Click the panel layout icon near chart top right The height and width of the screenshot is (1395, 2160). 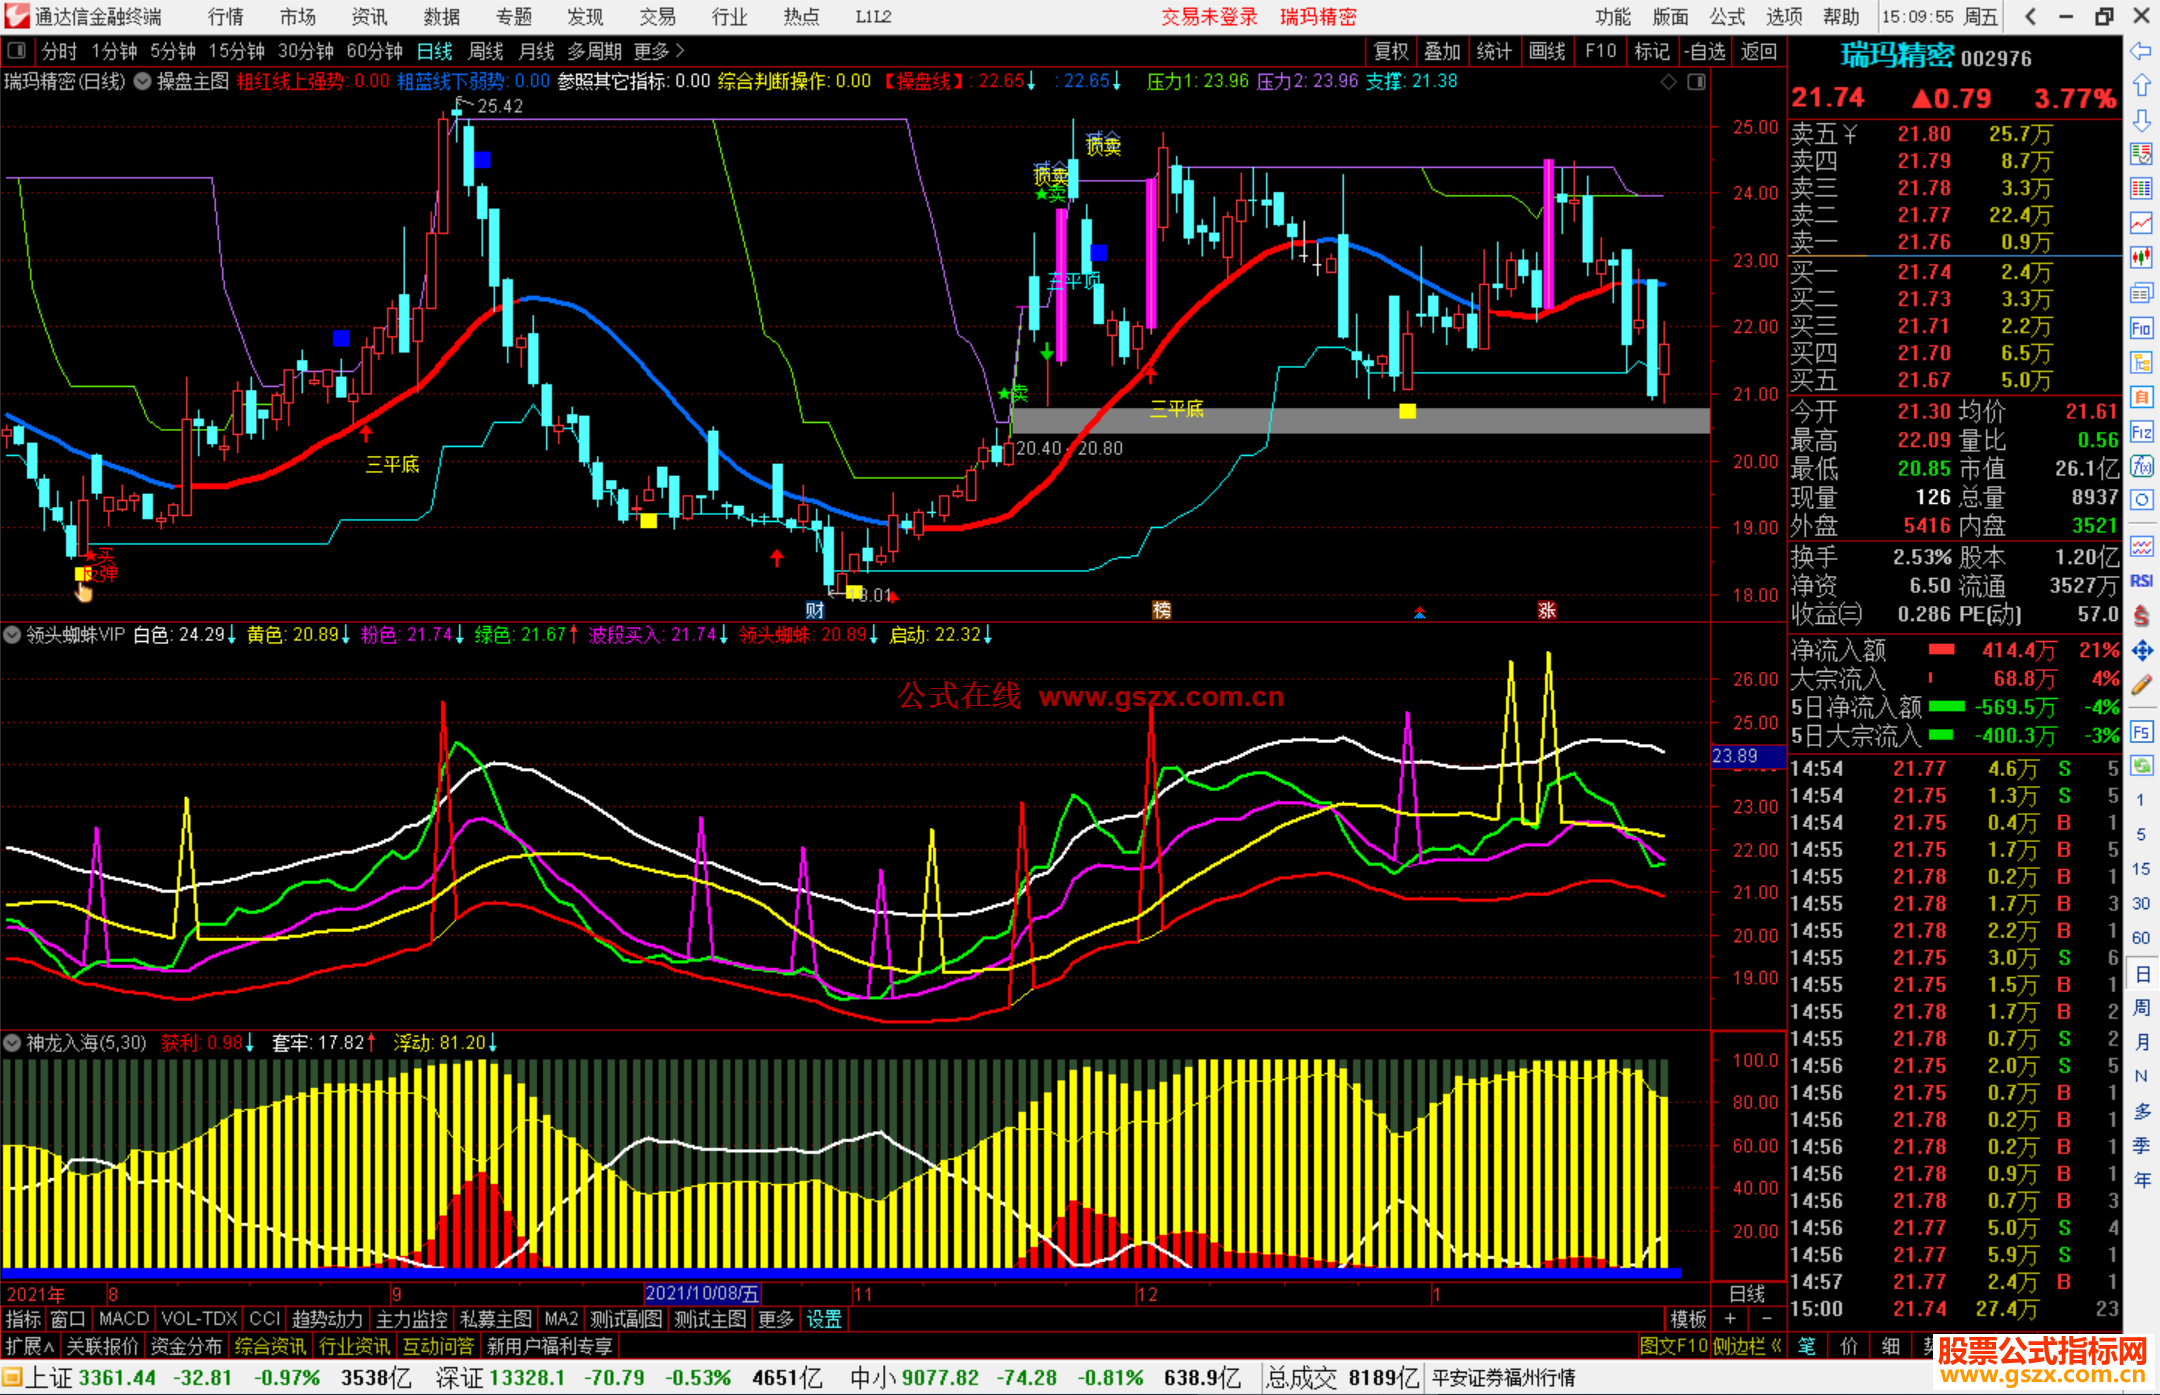coord(1696,82)
